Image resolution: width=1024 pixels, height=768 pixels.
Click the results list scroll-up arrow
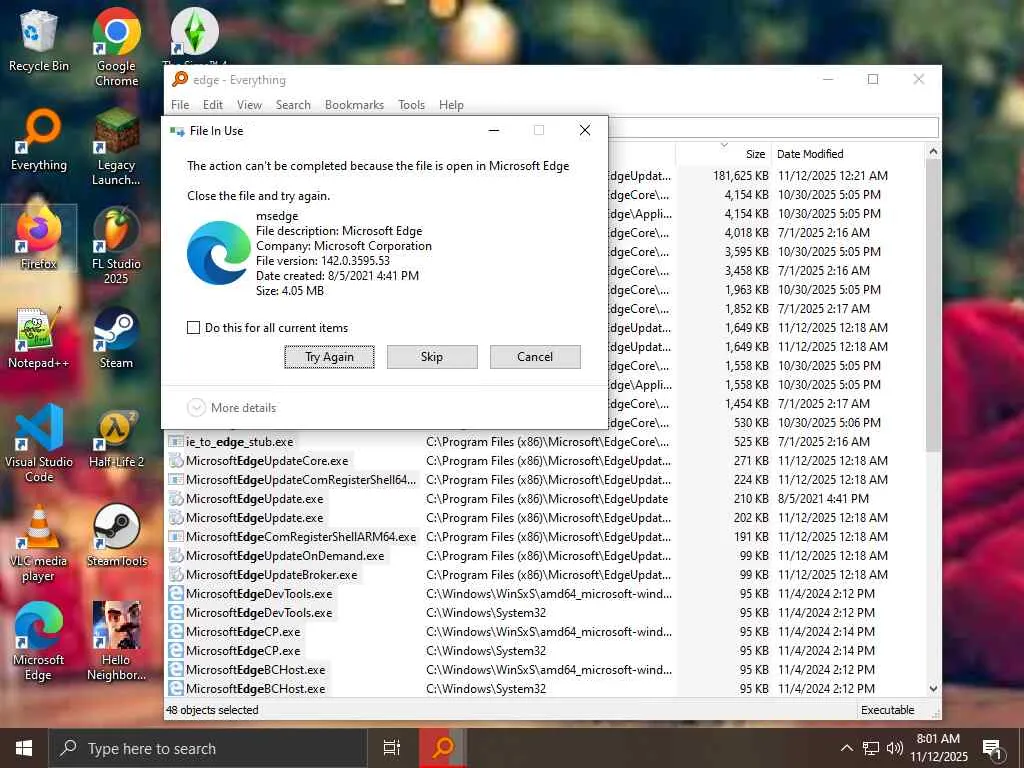[933, 152]
